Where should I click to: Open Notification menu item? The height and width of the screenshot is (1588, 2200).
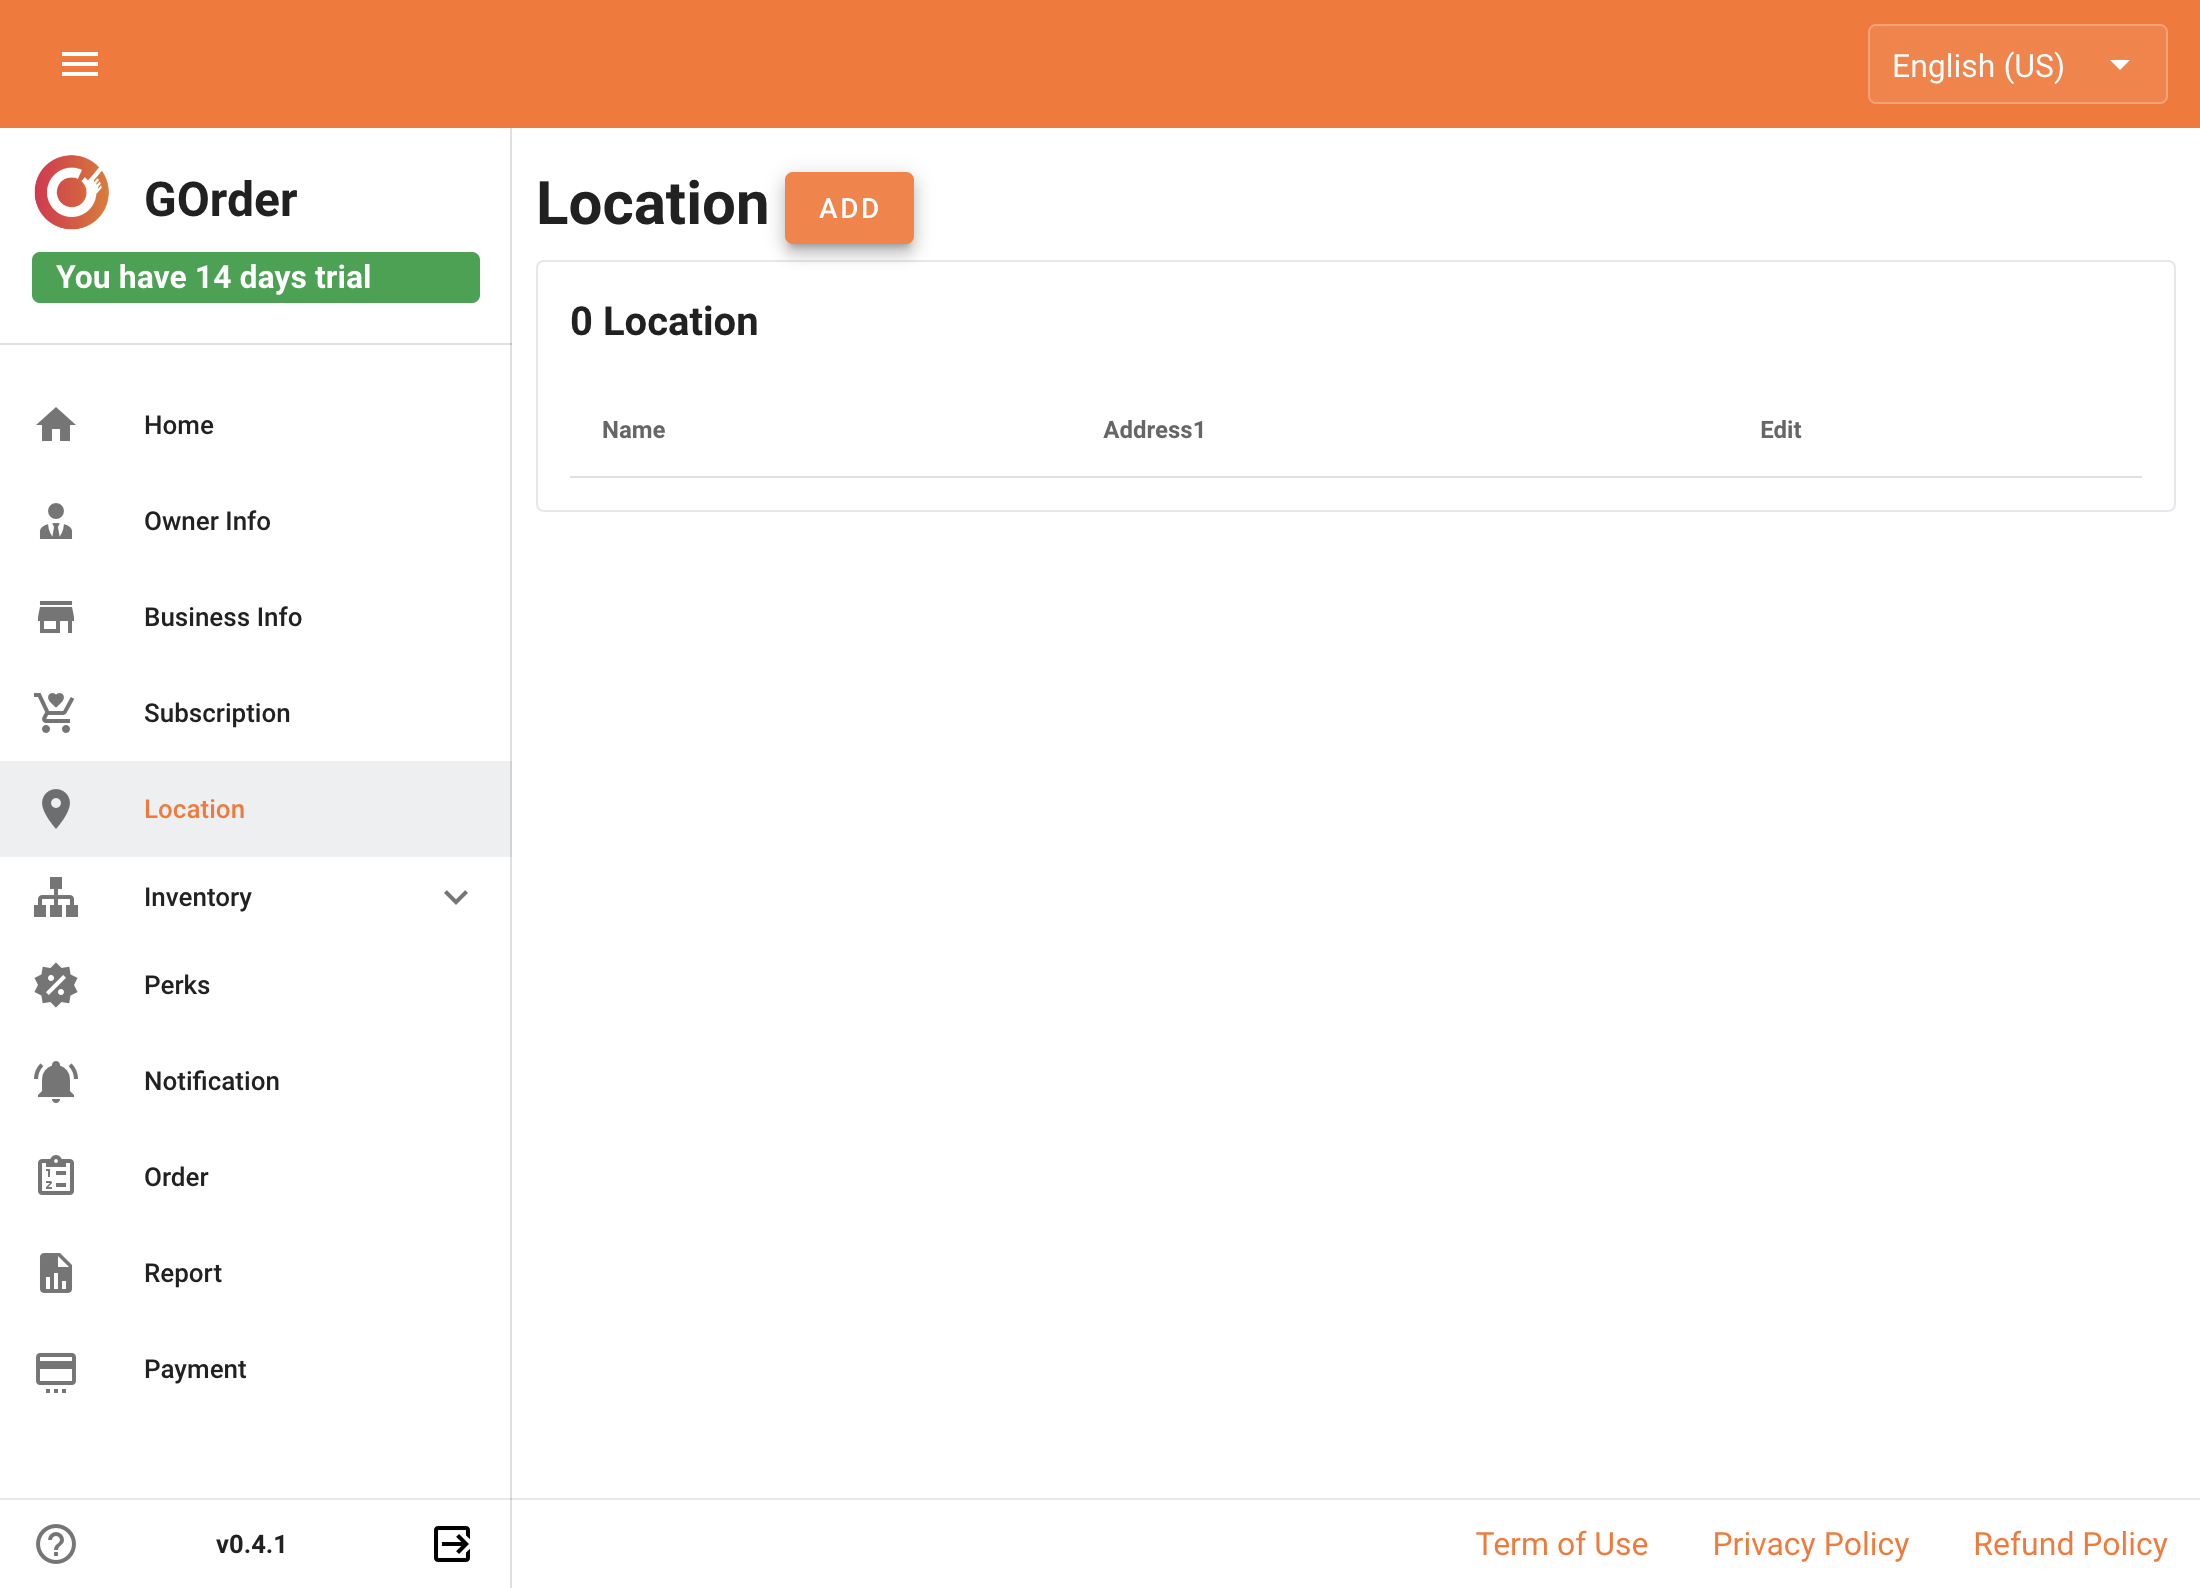click(256, 1081)
